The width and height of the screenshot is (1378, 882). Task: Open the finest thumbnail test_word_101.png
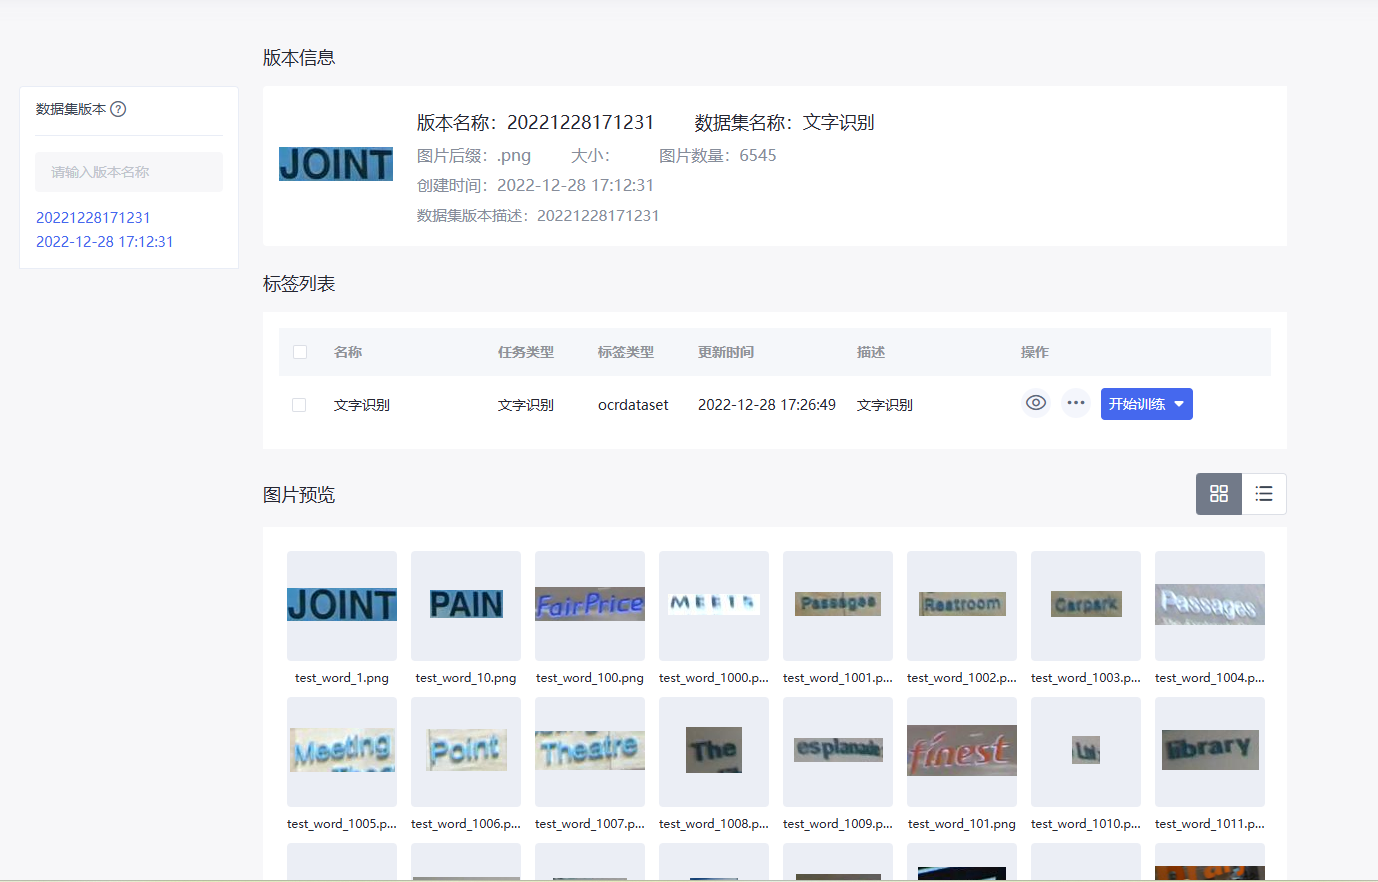962,751
